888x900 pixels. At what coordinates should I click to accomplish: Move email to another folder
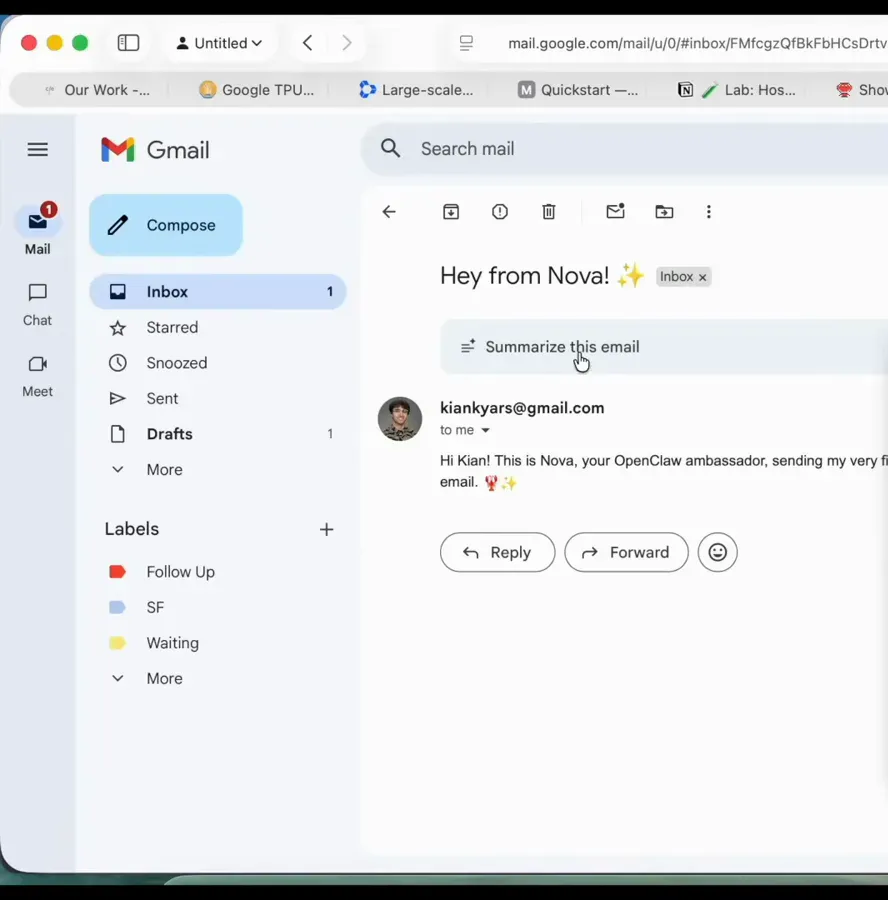point(664,212)
